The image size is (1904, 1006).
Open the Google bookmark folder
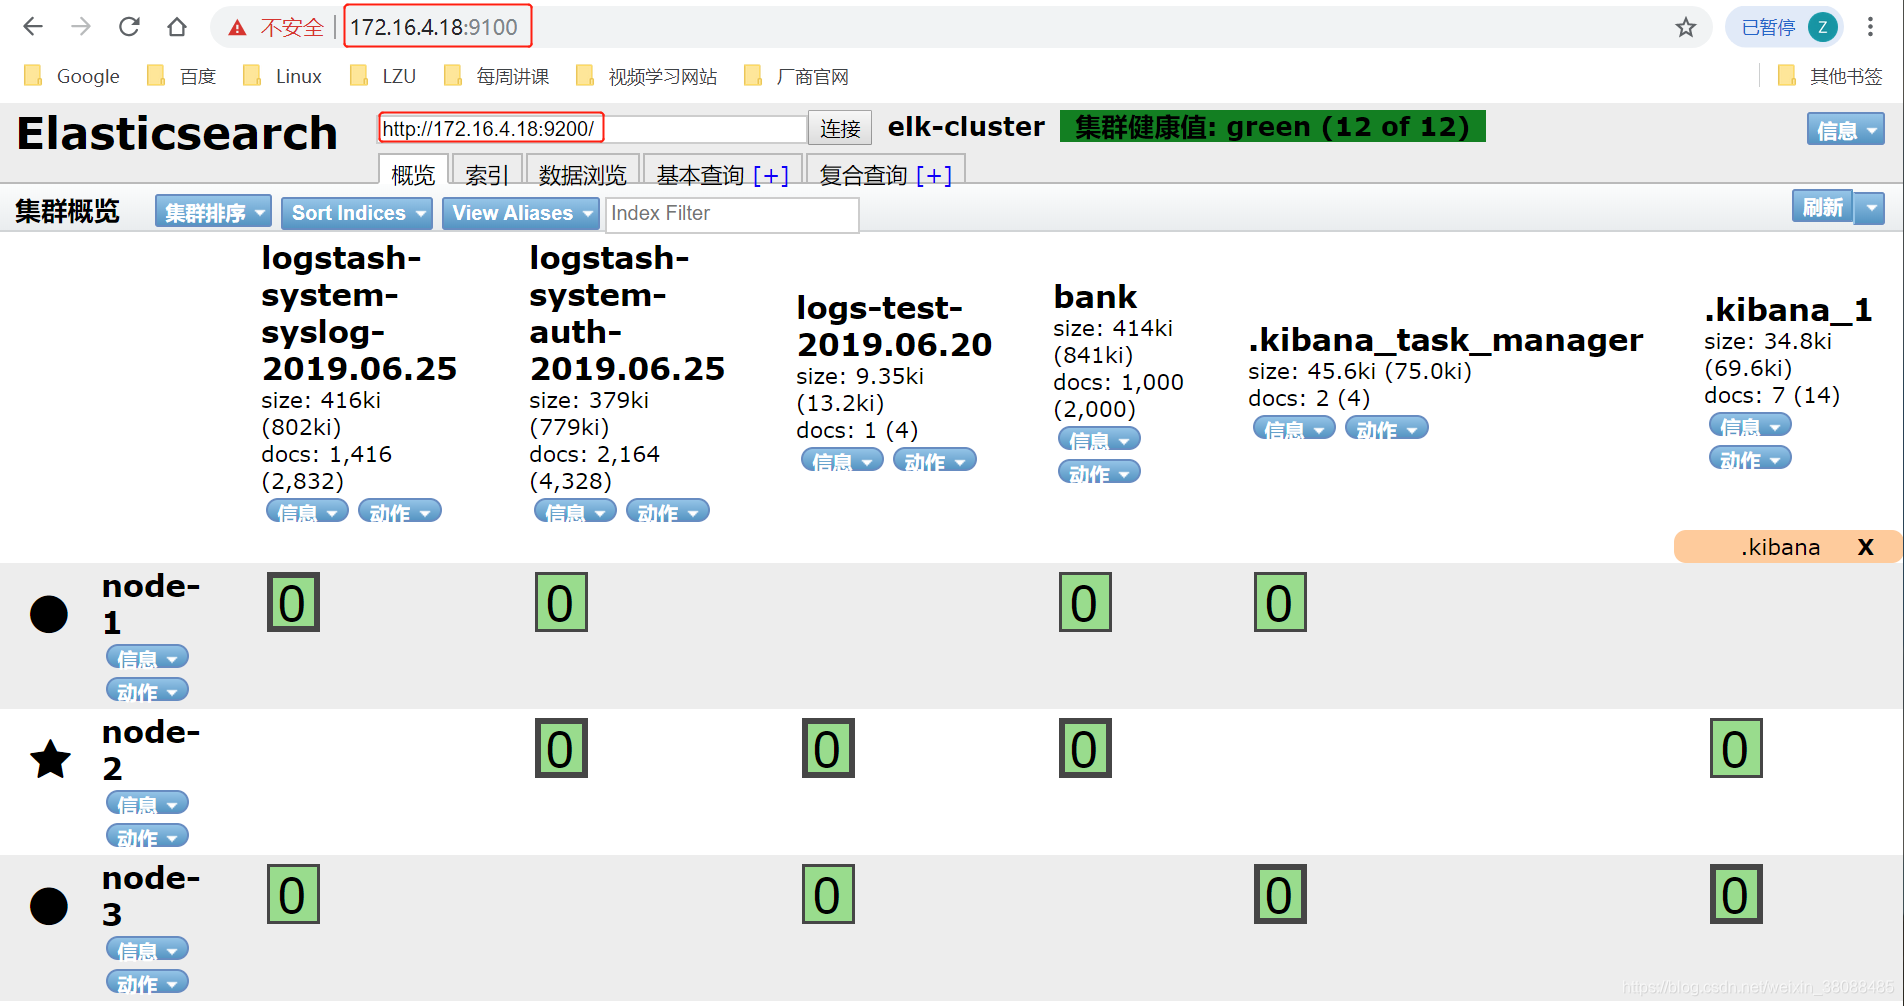click(72, 76)
